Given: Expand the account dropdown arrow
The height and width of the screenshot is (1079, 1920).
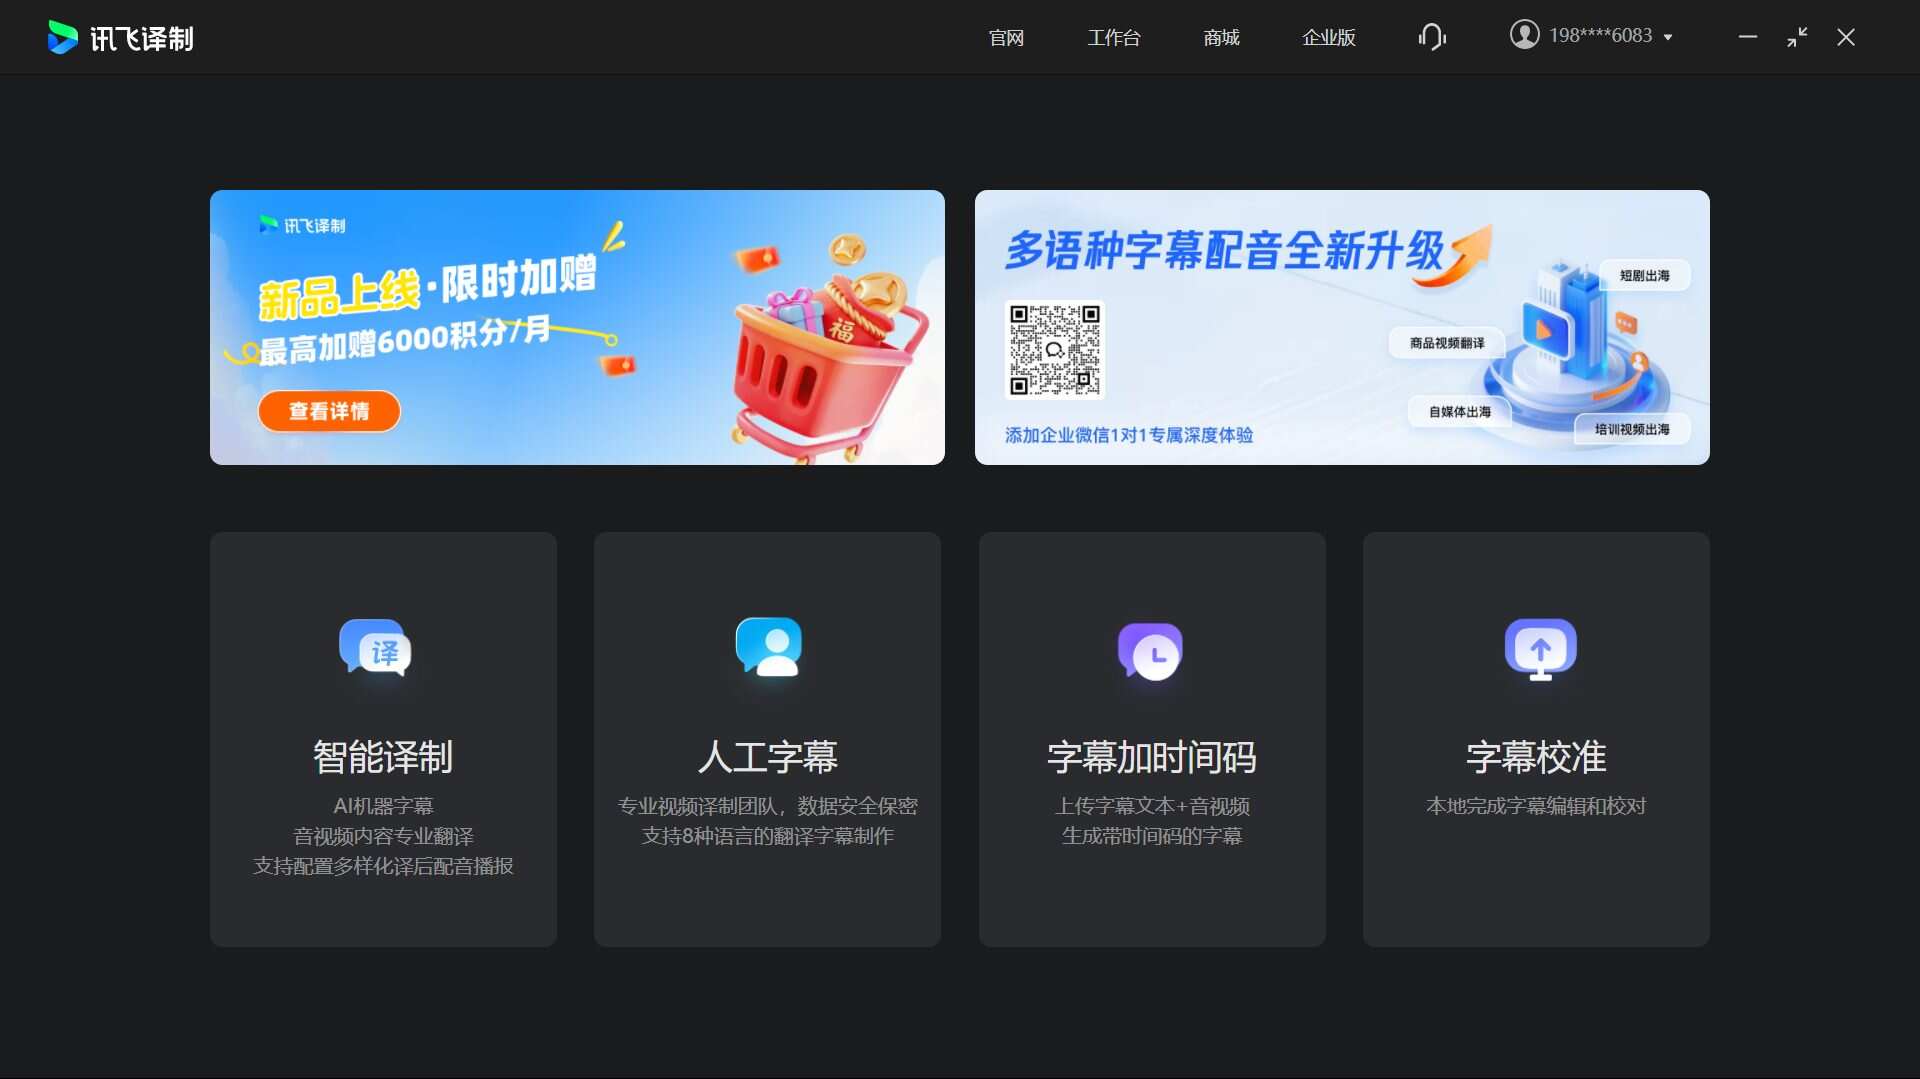Looking at the screenshot, I should point(1668,37).
